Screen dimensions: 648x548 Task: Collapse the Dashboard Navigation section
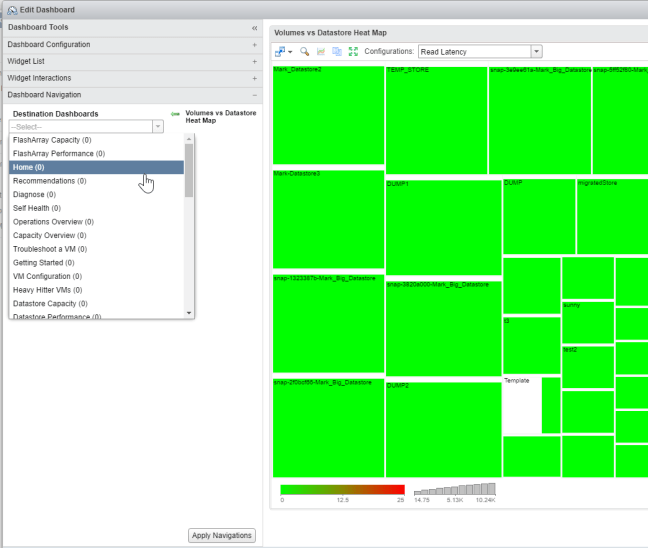pyautogui.click(x=254, y=95)
